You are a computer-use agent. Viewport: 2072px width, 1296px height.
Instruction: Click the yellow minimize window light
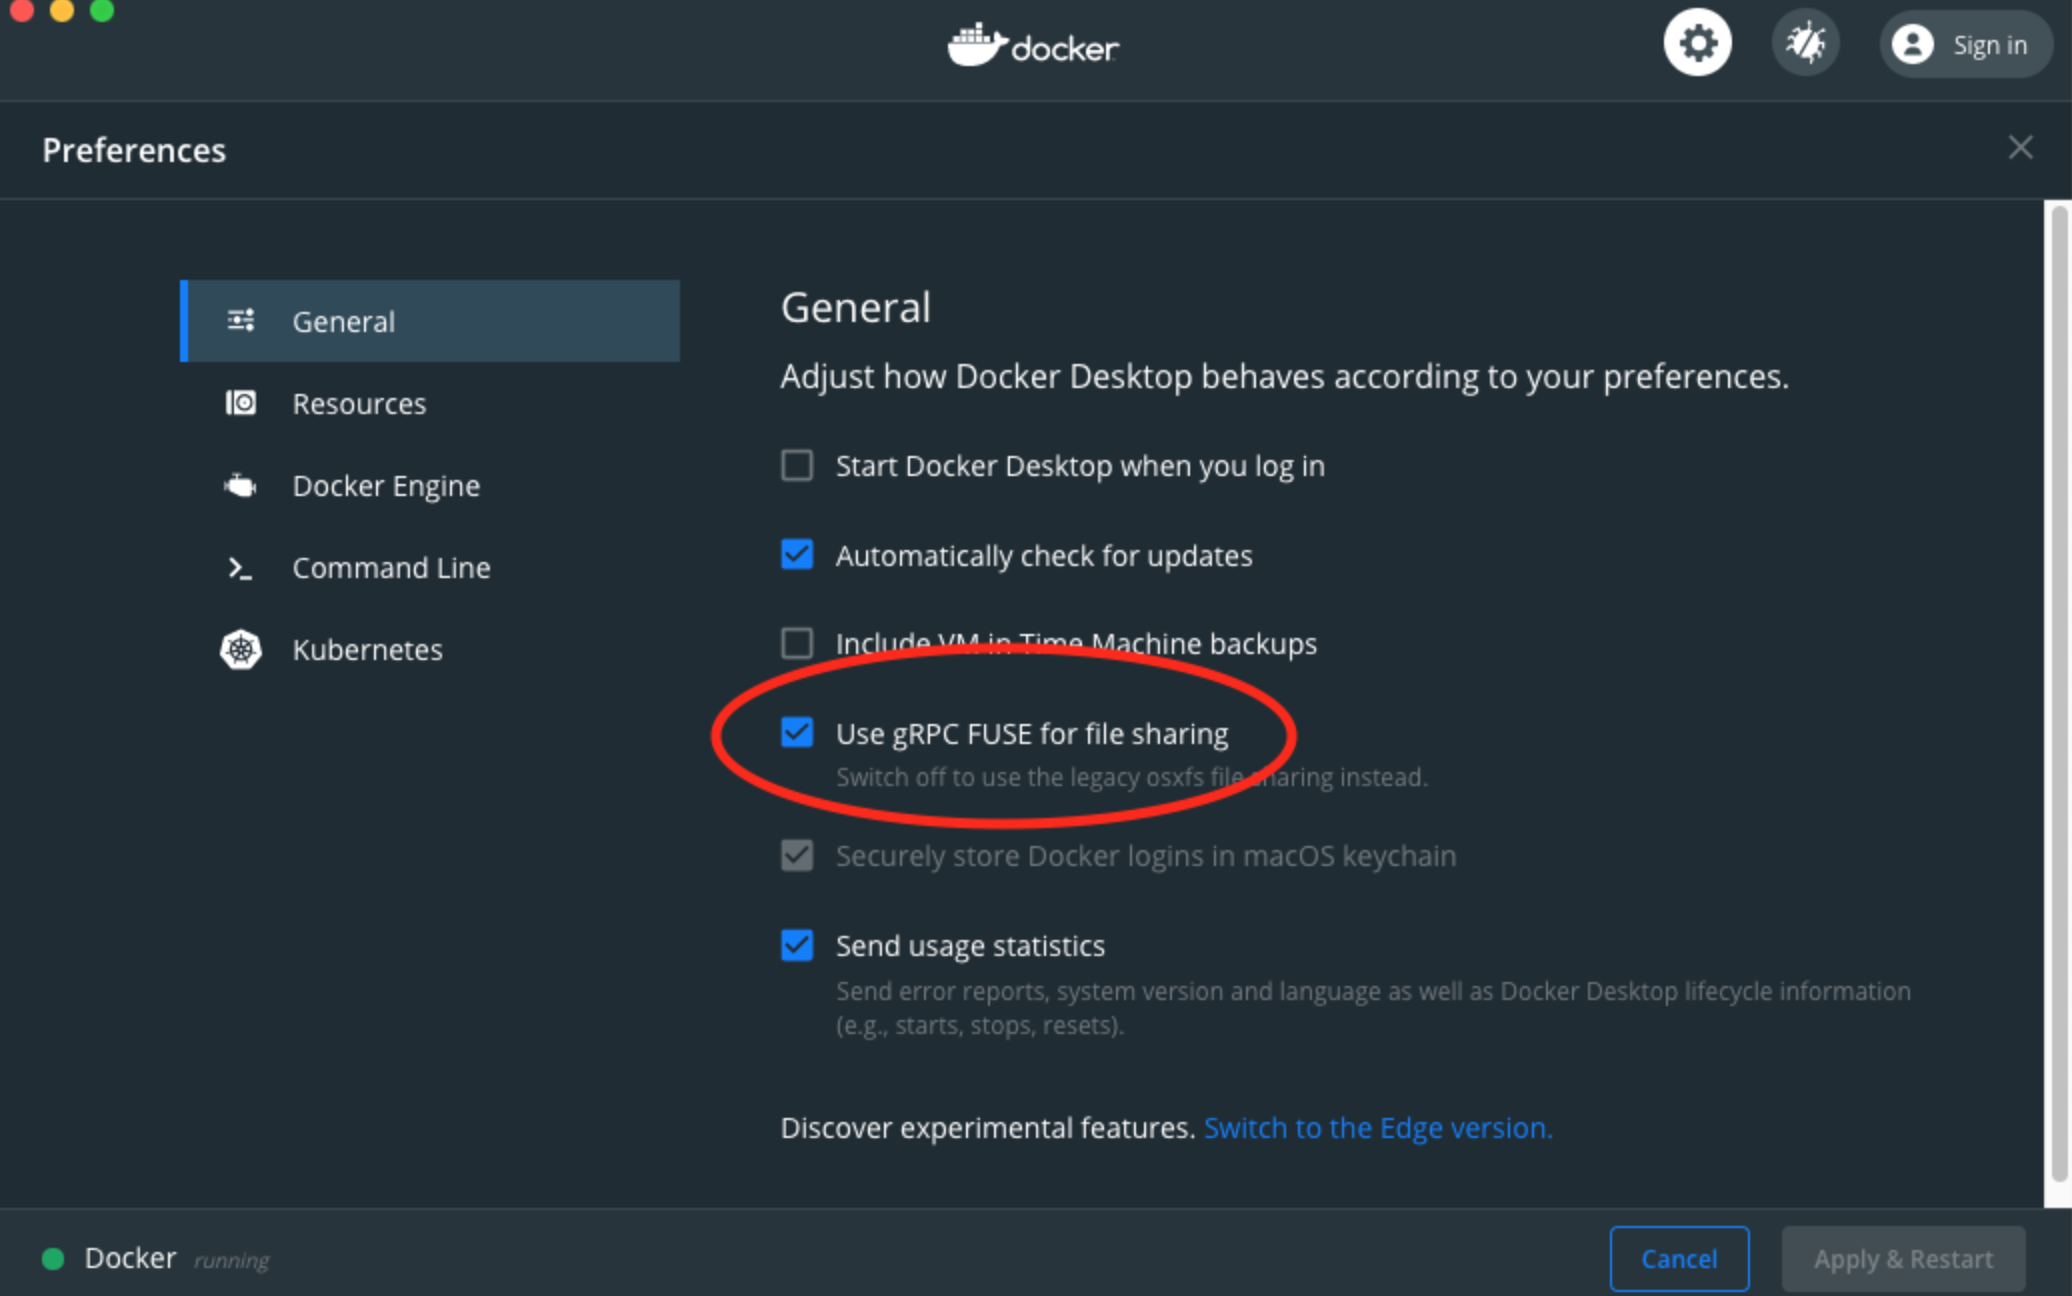tap(62, 9)
